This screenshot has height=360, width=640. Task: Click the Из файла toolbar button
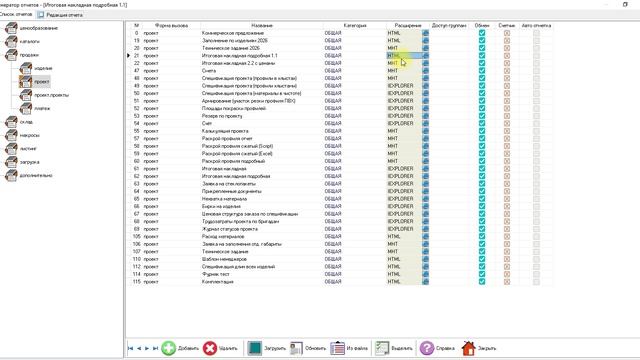[349, 348]
